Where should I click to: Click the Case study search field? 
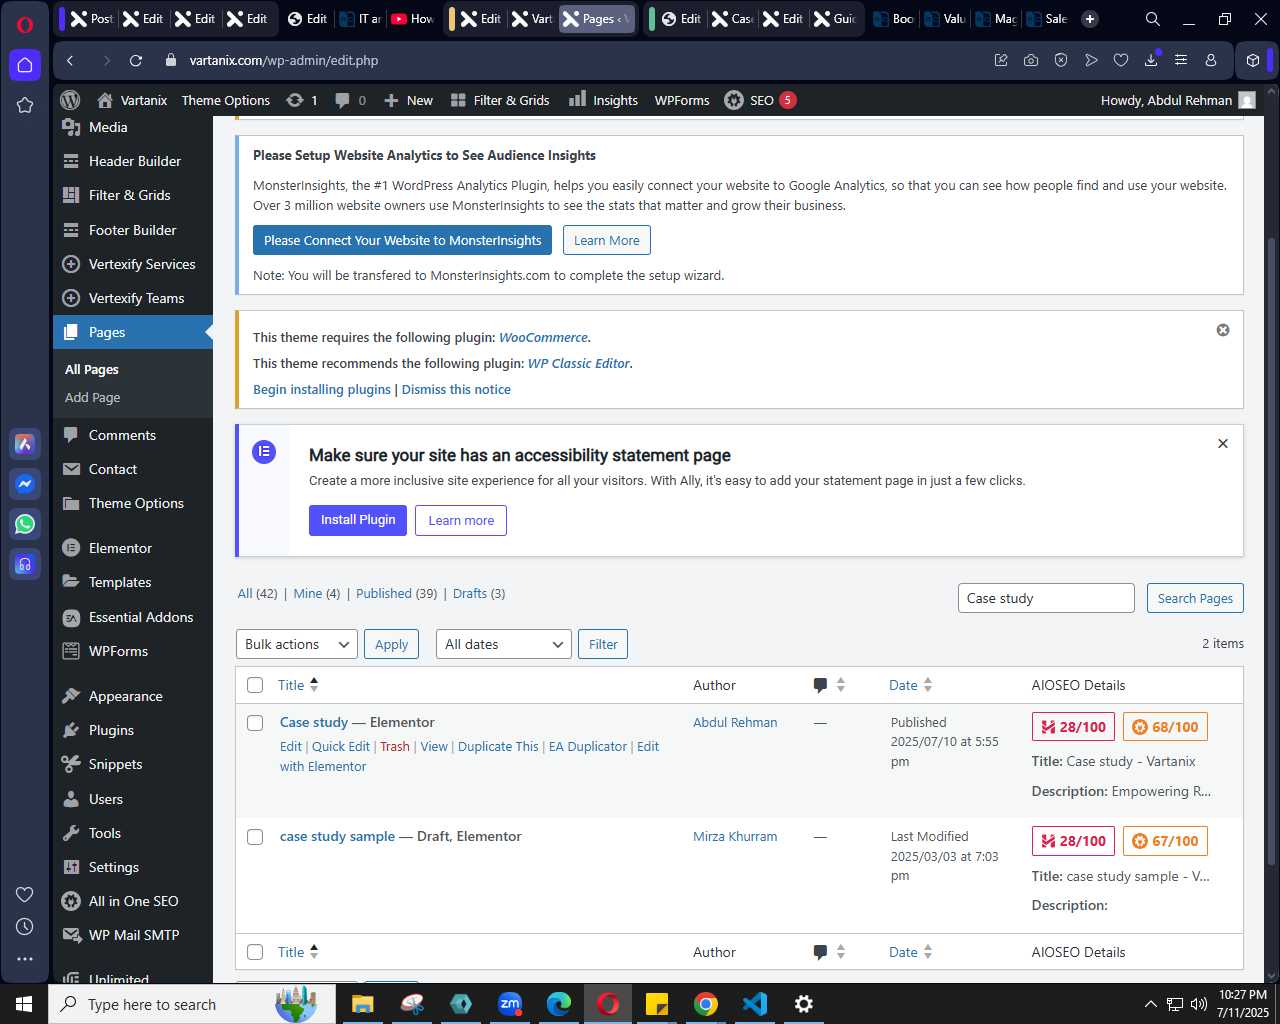point(1046,598)
